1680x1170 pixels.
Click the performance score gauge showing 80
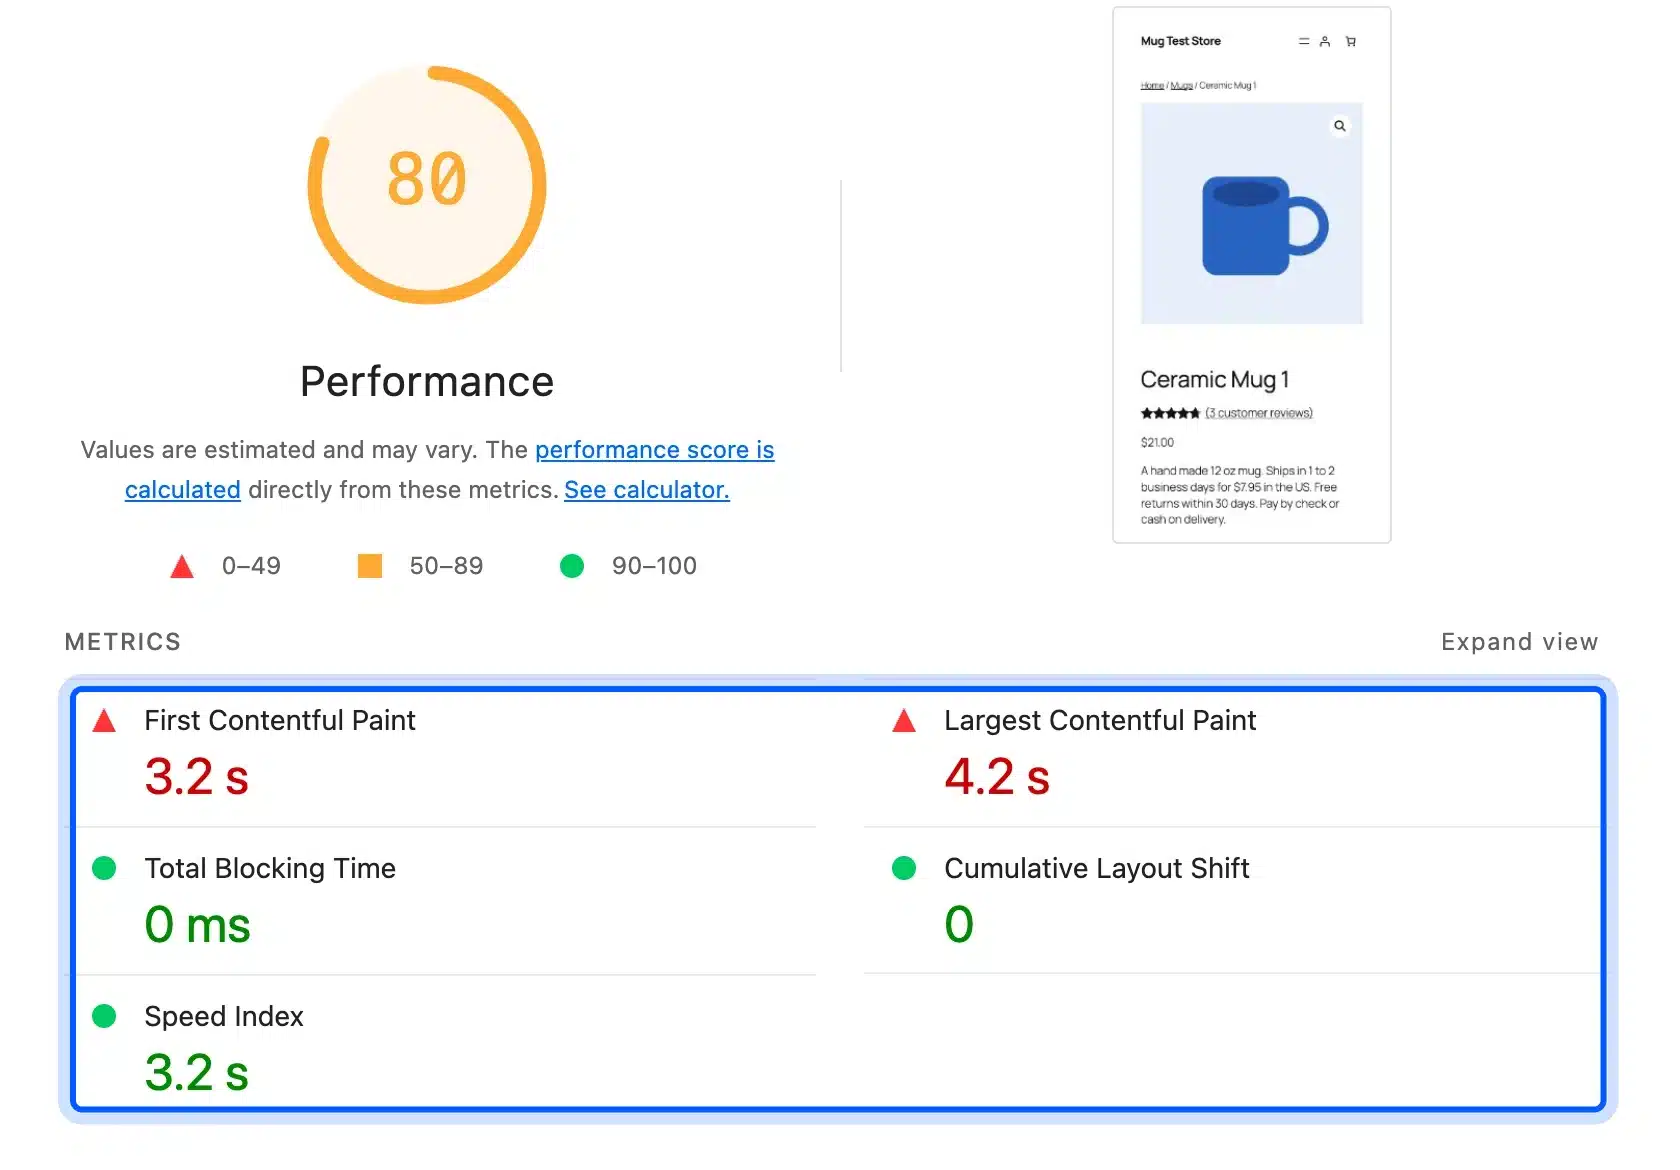coord(427,185)
